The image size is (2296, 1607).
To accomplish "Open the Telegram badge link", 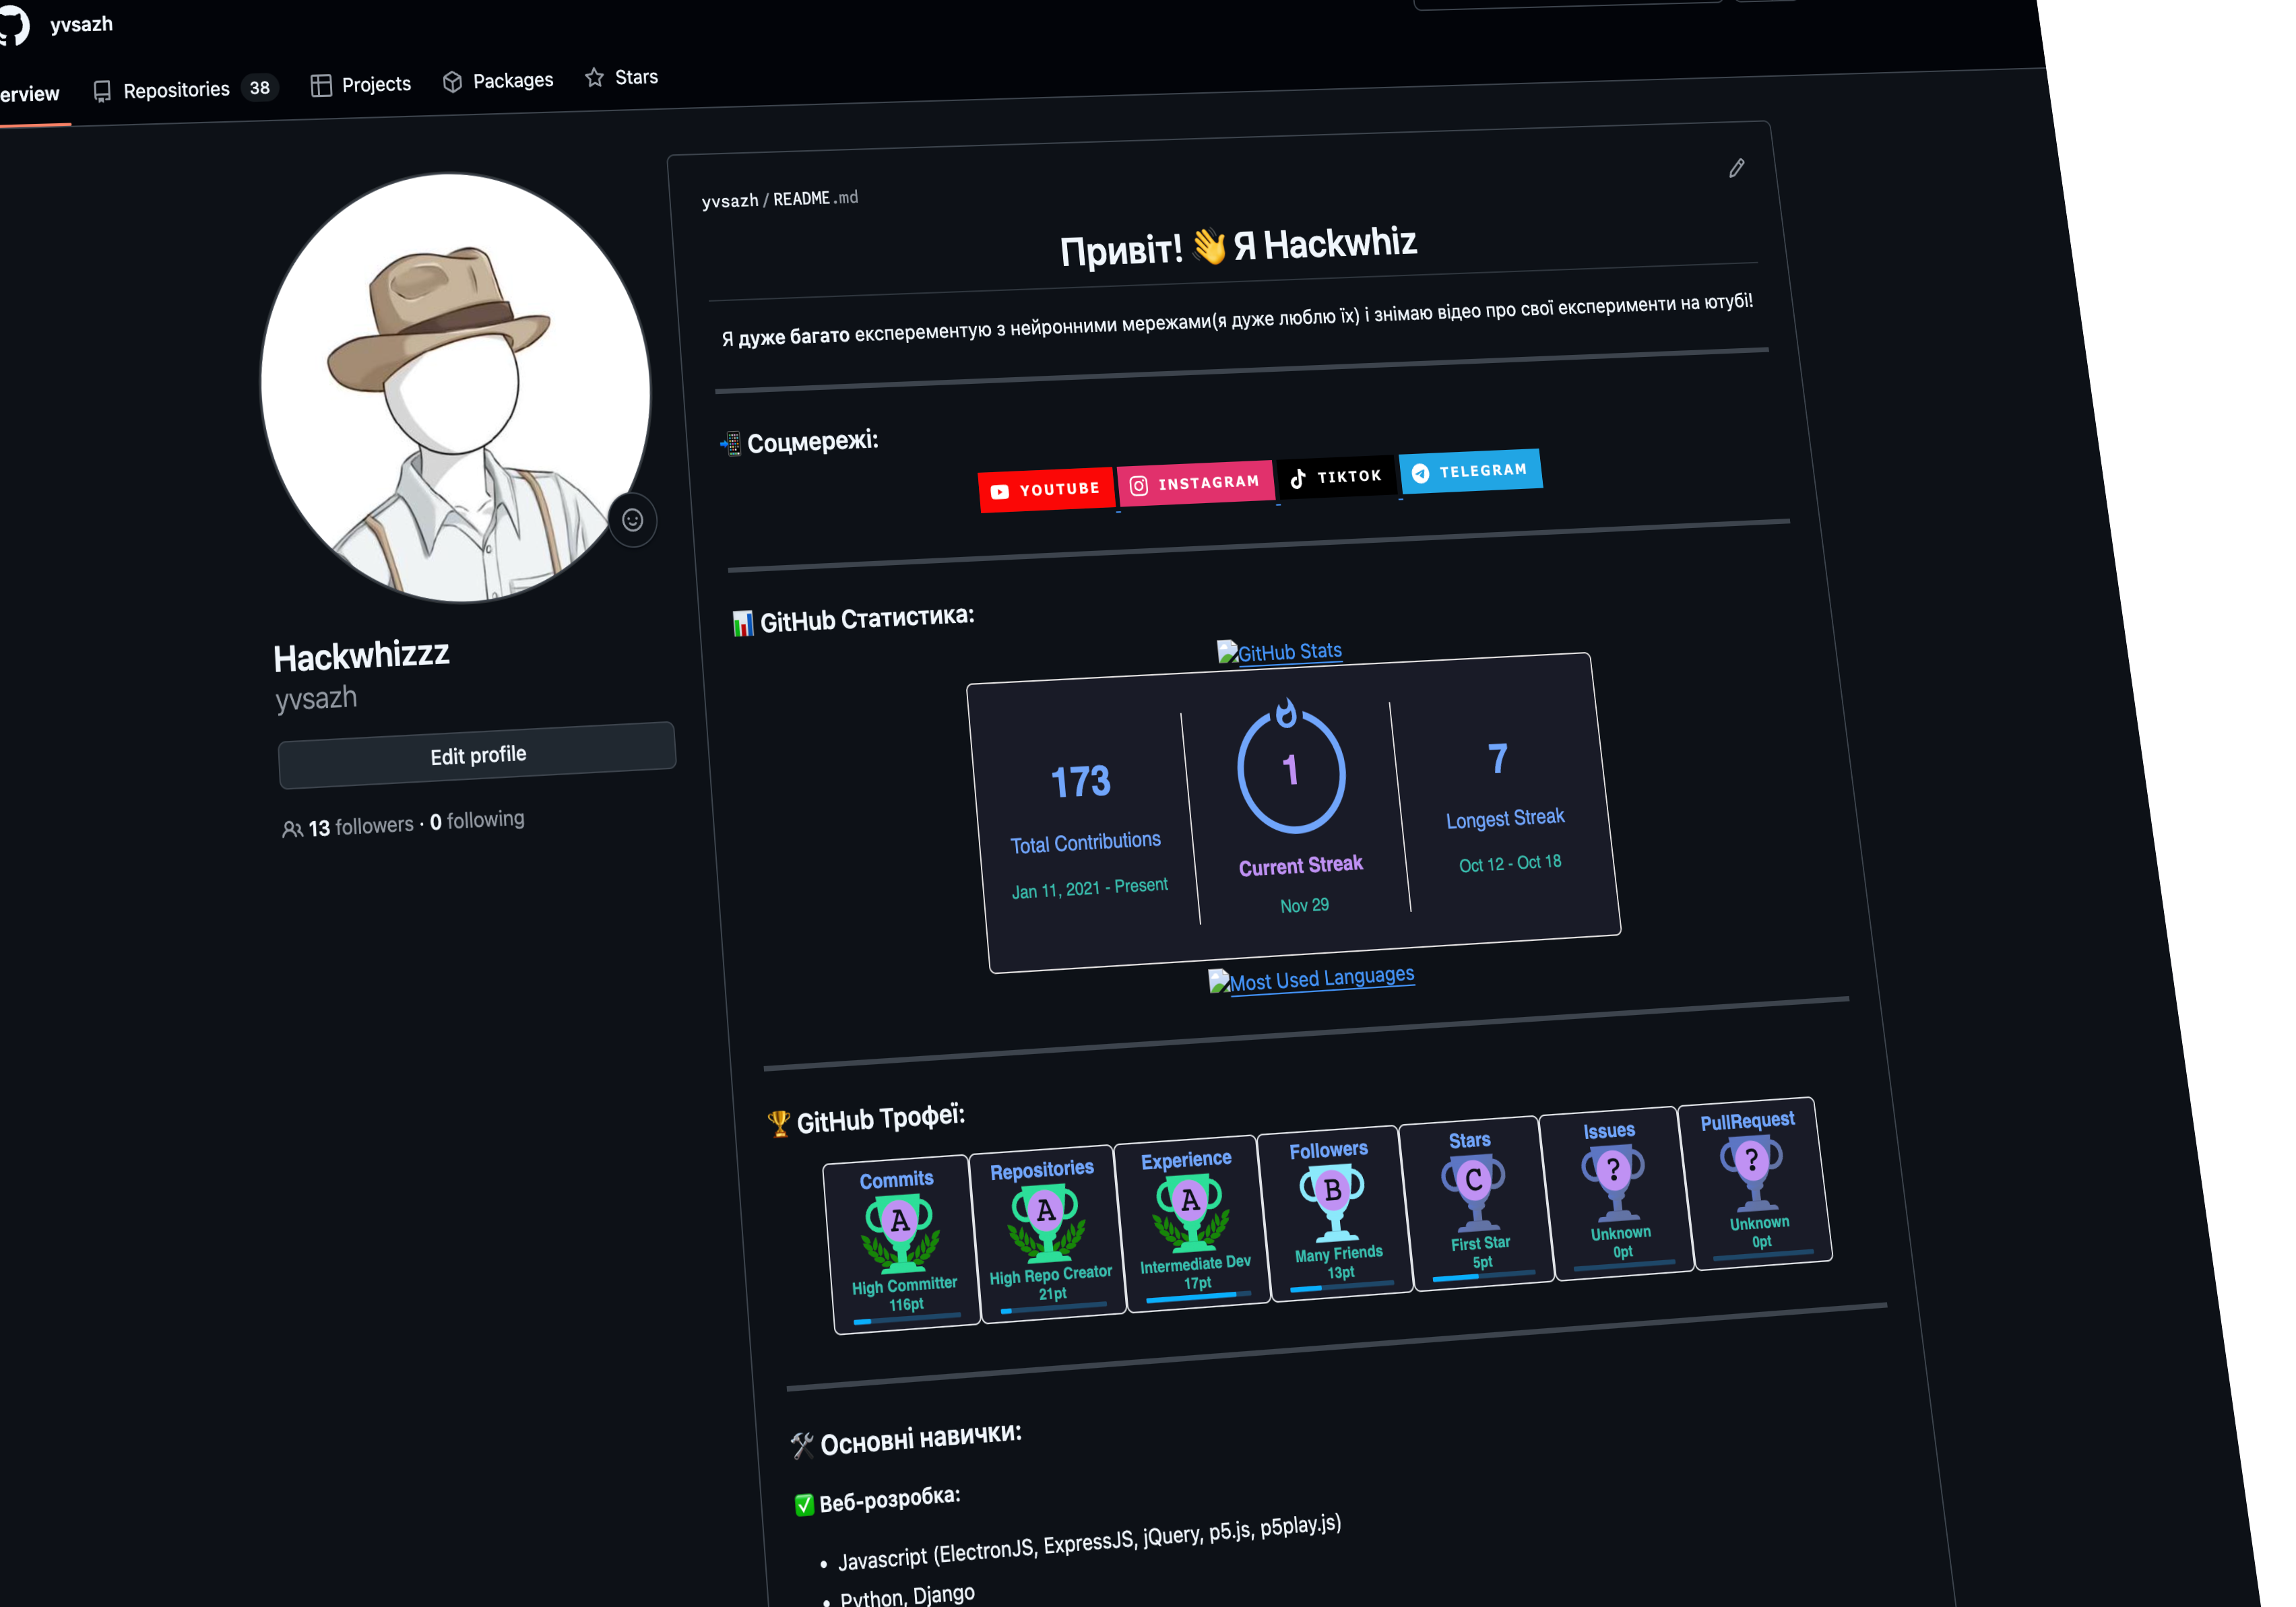I will (x=1470, y=471).
